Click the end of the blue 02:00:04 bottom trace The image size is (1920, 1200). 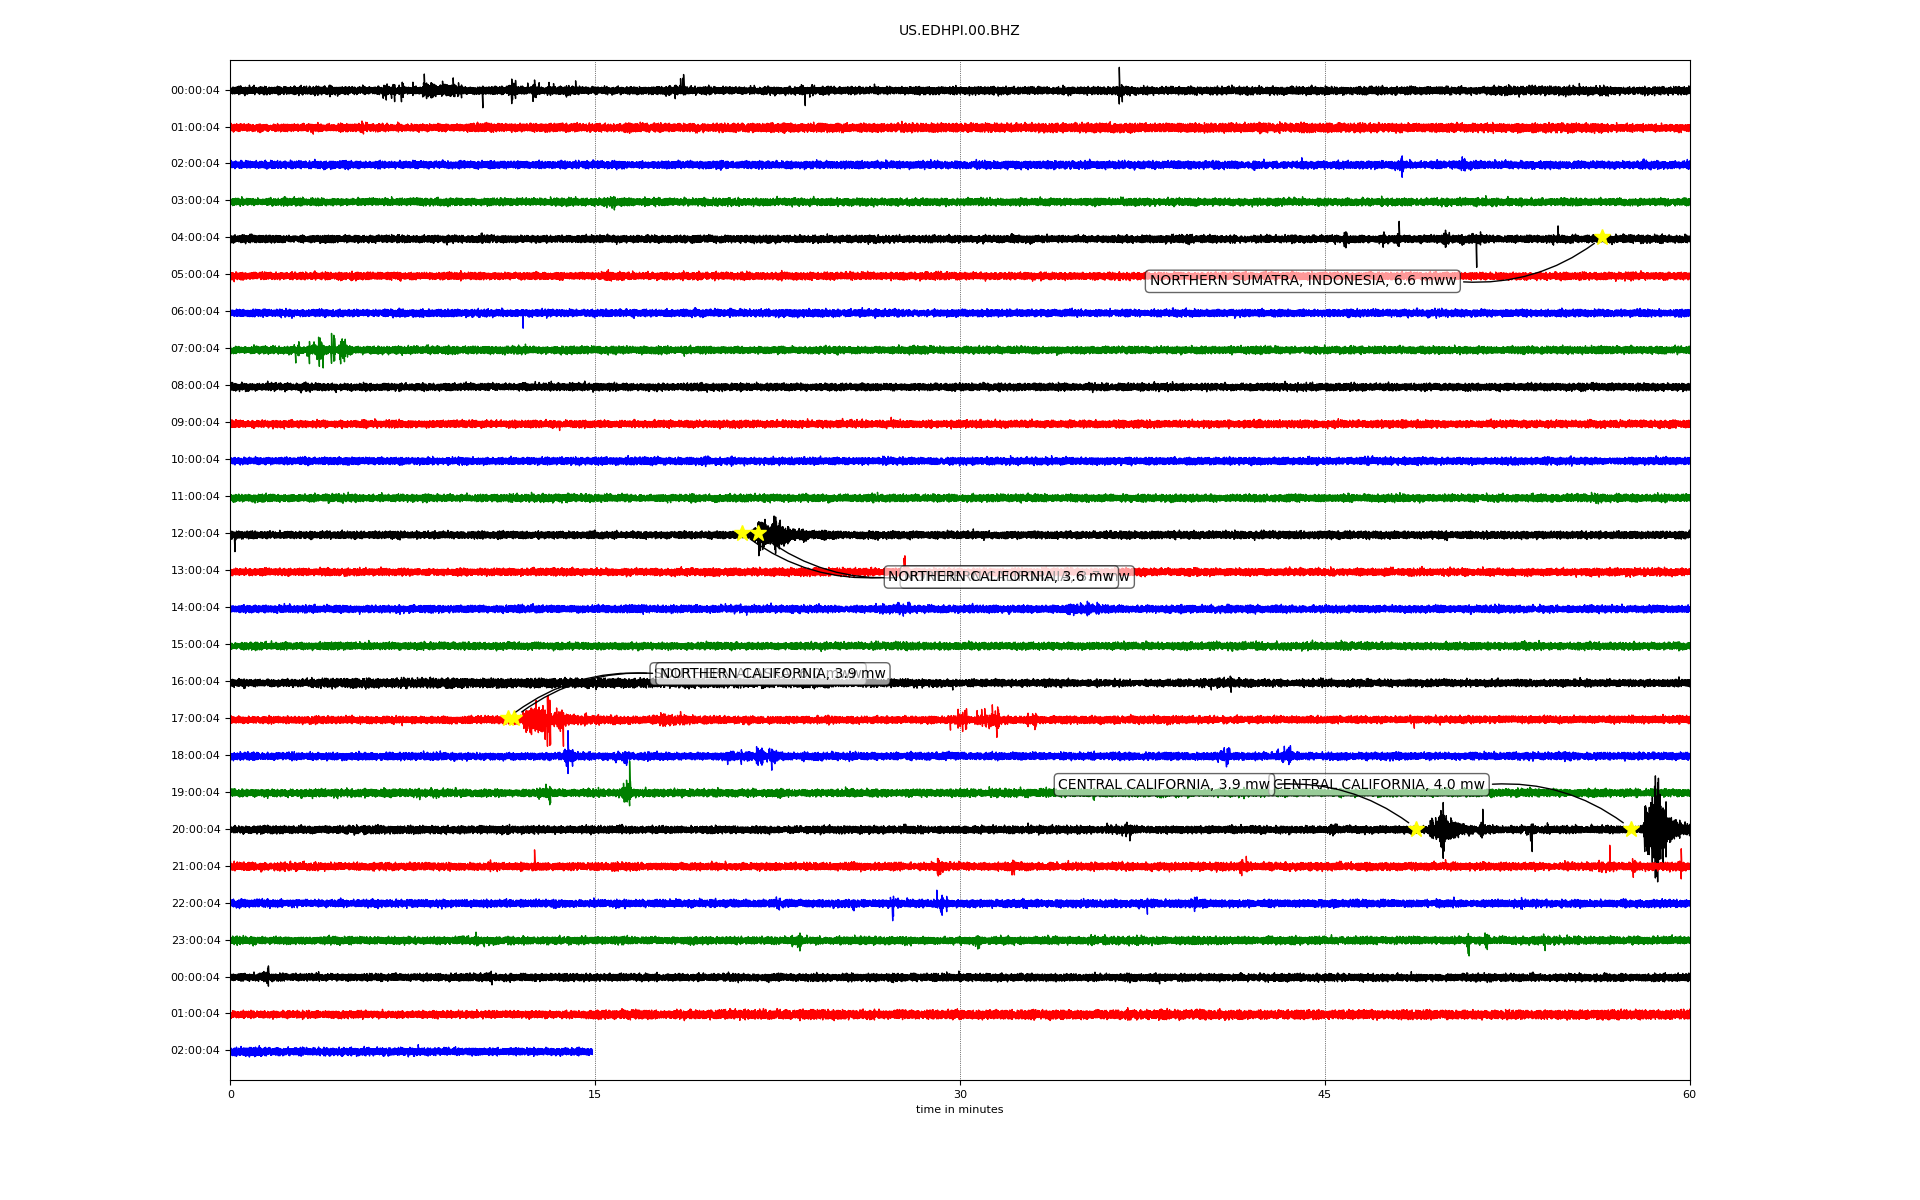pyautogui.click(x=591, y=1052)
